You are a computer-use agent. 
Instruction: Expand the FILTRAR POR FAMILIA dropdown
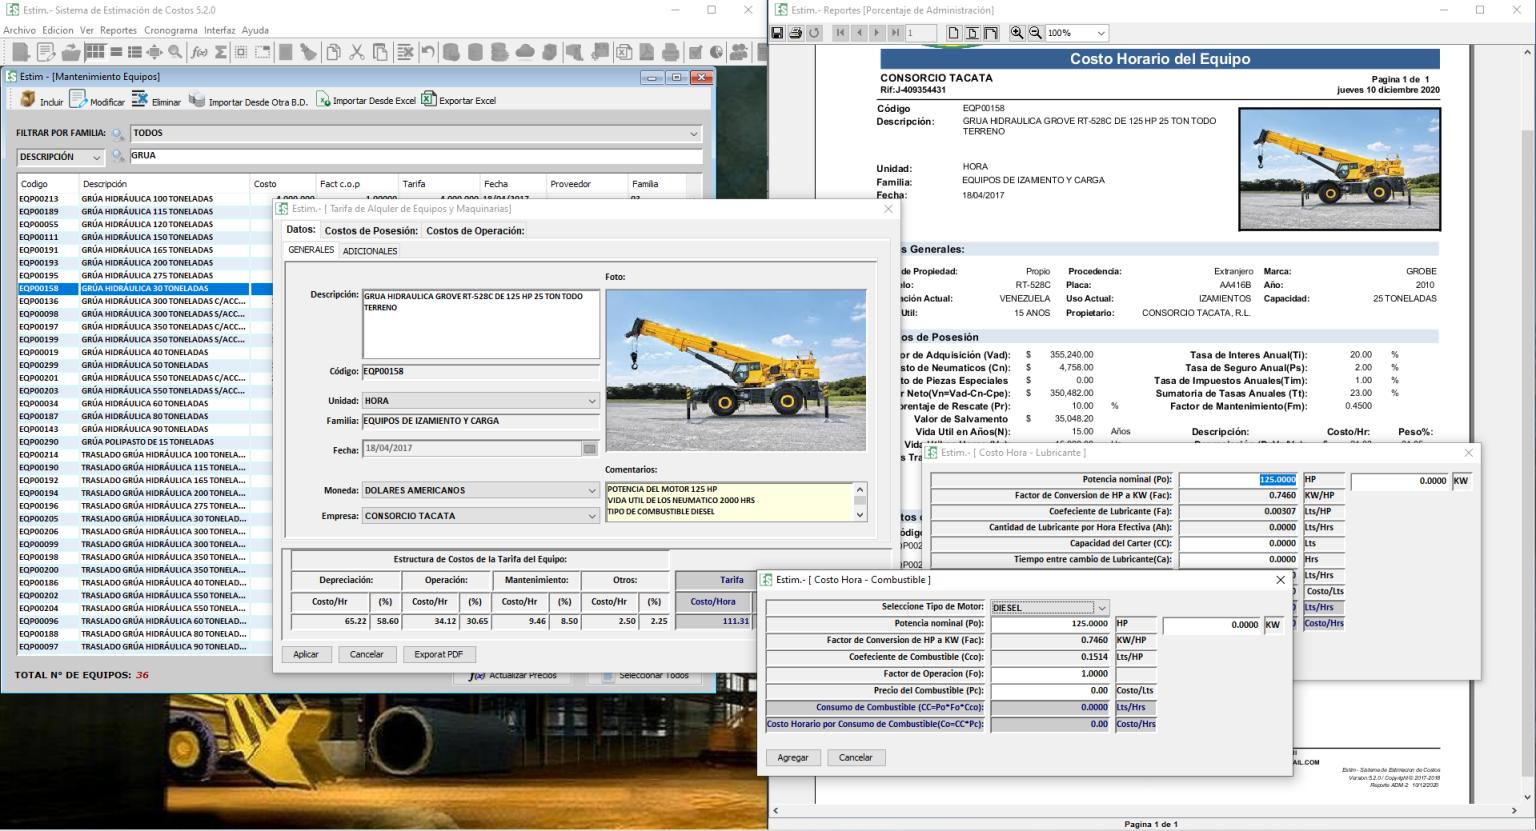694,132
